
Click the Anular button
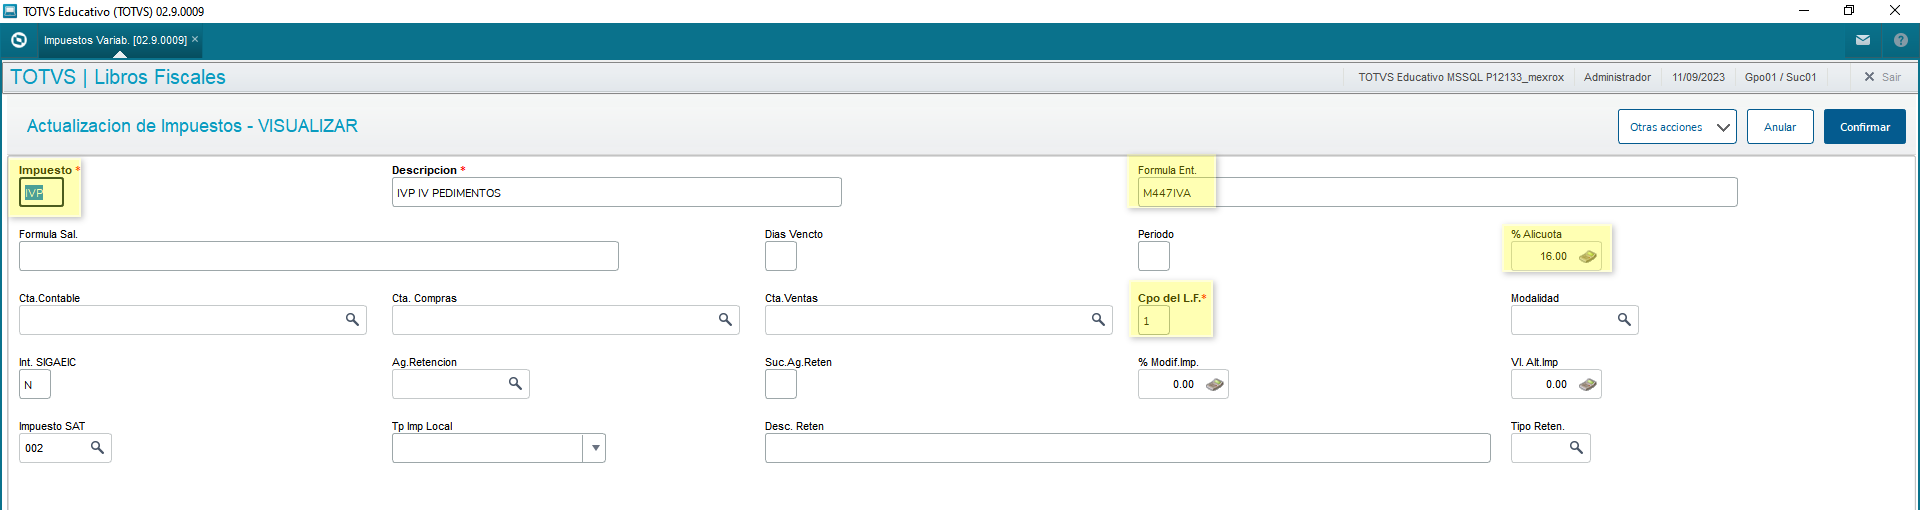click(1780, 127)
